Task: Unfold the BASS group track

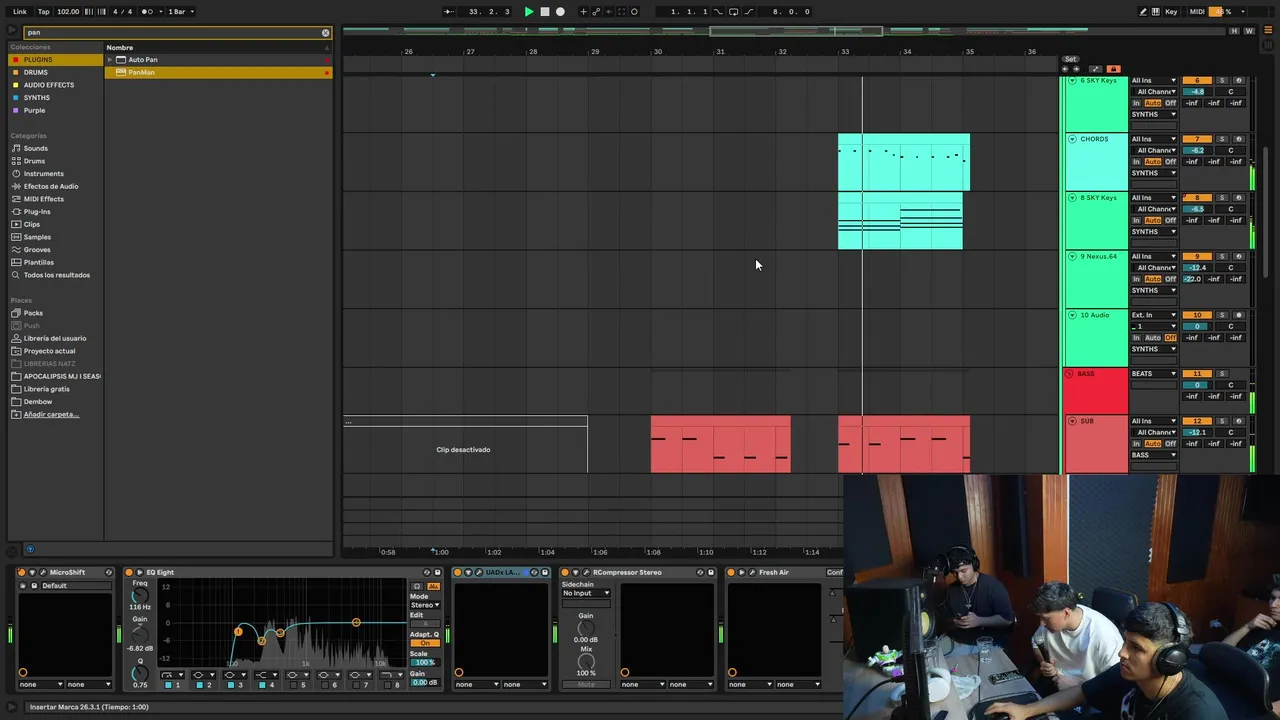Action: tap(1070, 374)
